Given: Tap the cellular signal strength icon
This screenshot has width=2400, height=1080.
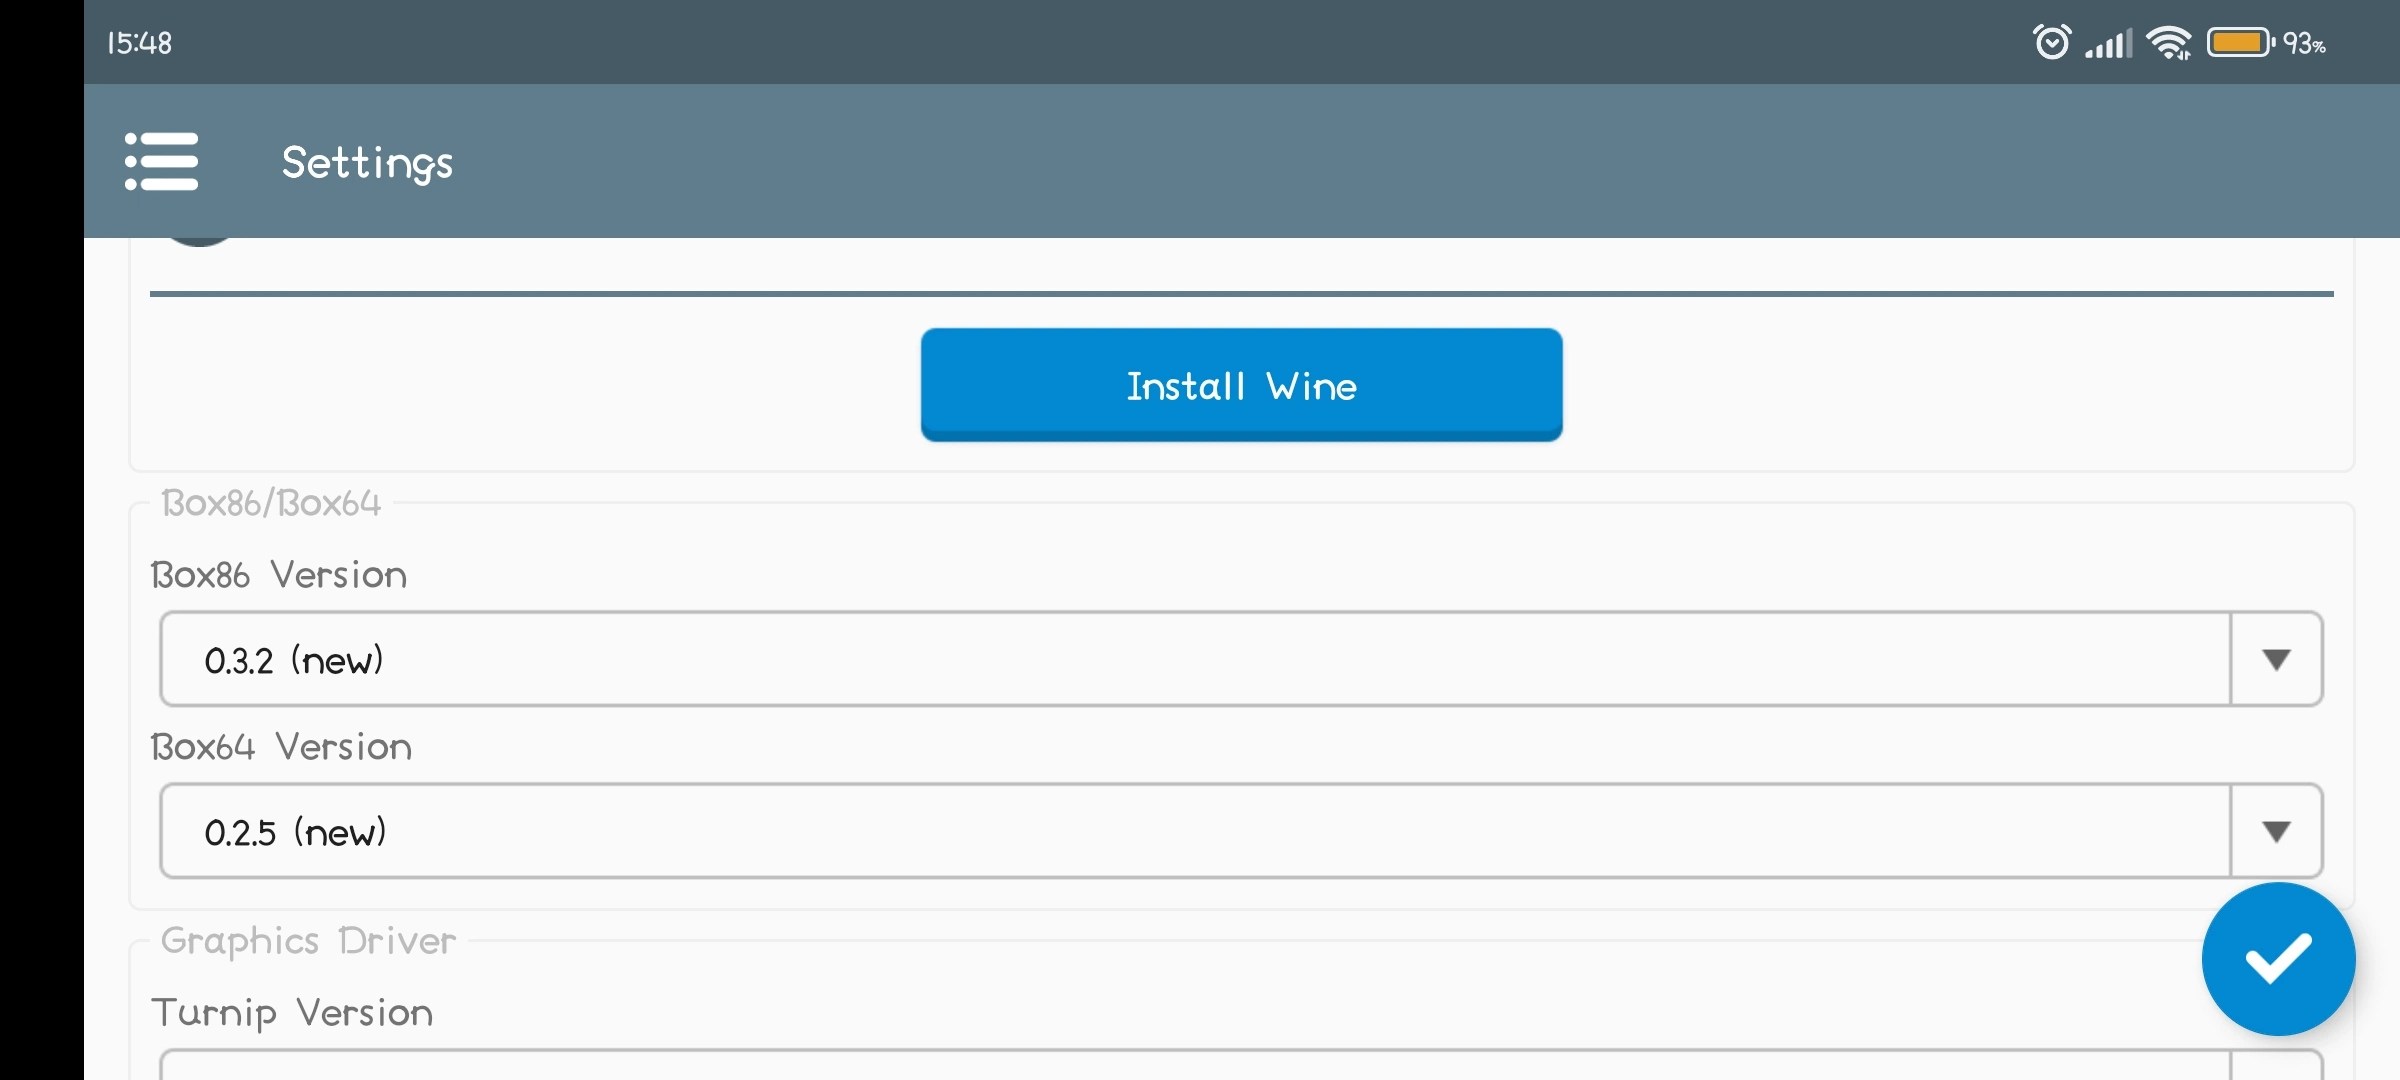Looking at the screenshot, I should 2108,42.
